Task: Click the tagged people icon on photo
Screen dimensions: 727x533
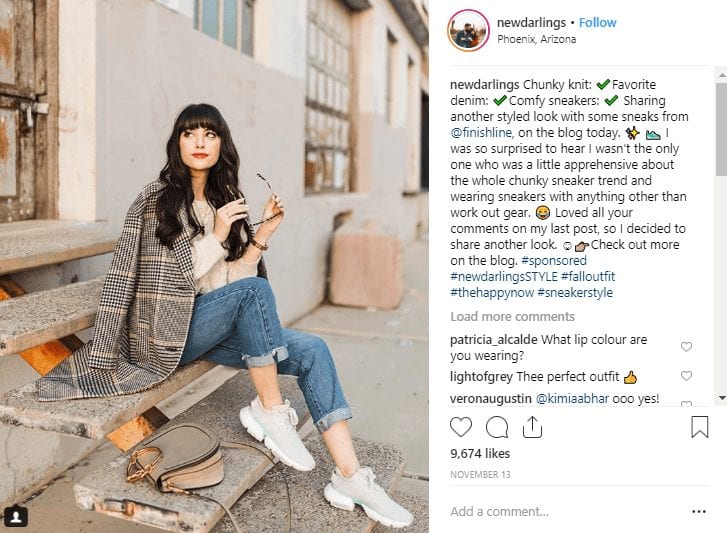Action: click(16, 516)
